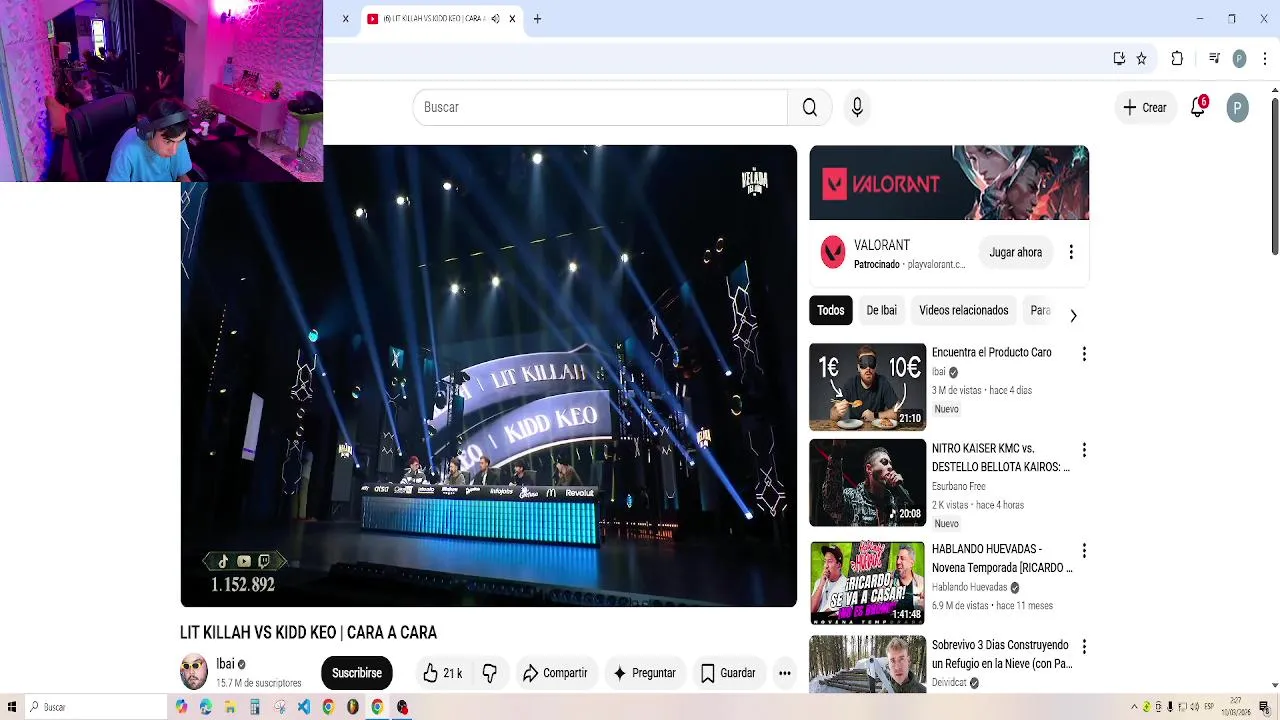Open Snipping Tool from the taskbar
This screenshot has width=1280, height=720.
(x=279, y=707)
